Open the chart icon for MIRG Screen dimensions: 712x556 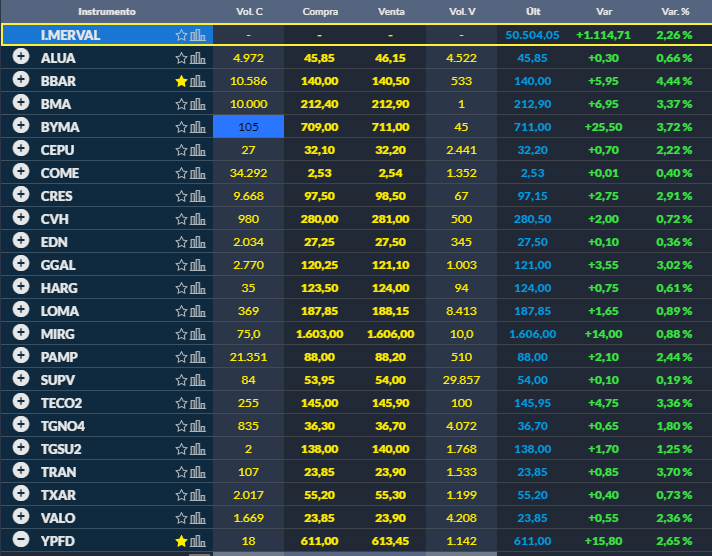198,334
